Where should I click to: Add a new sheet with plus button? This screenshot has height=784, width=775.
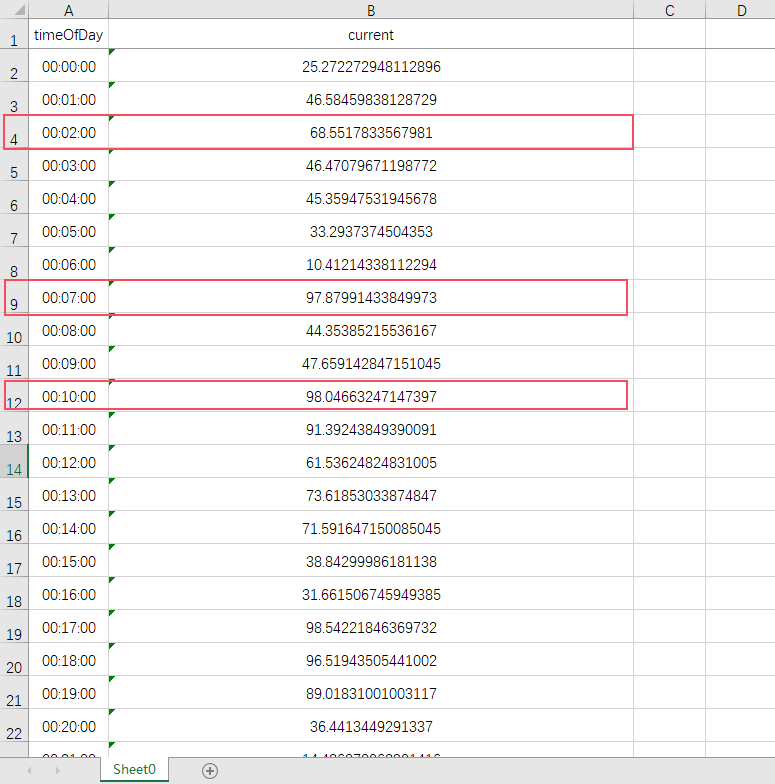tap(209, 770)
